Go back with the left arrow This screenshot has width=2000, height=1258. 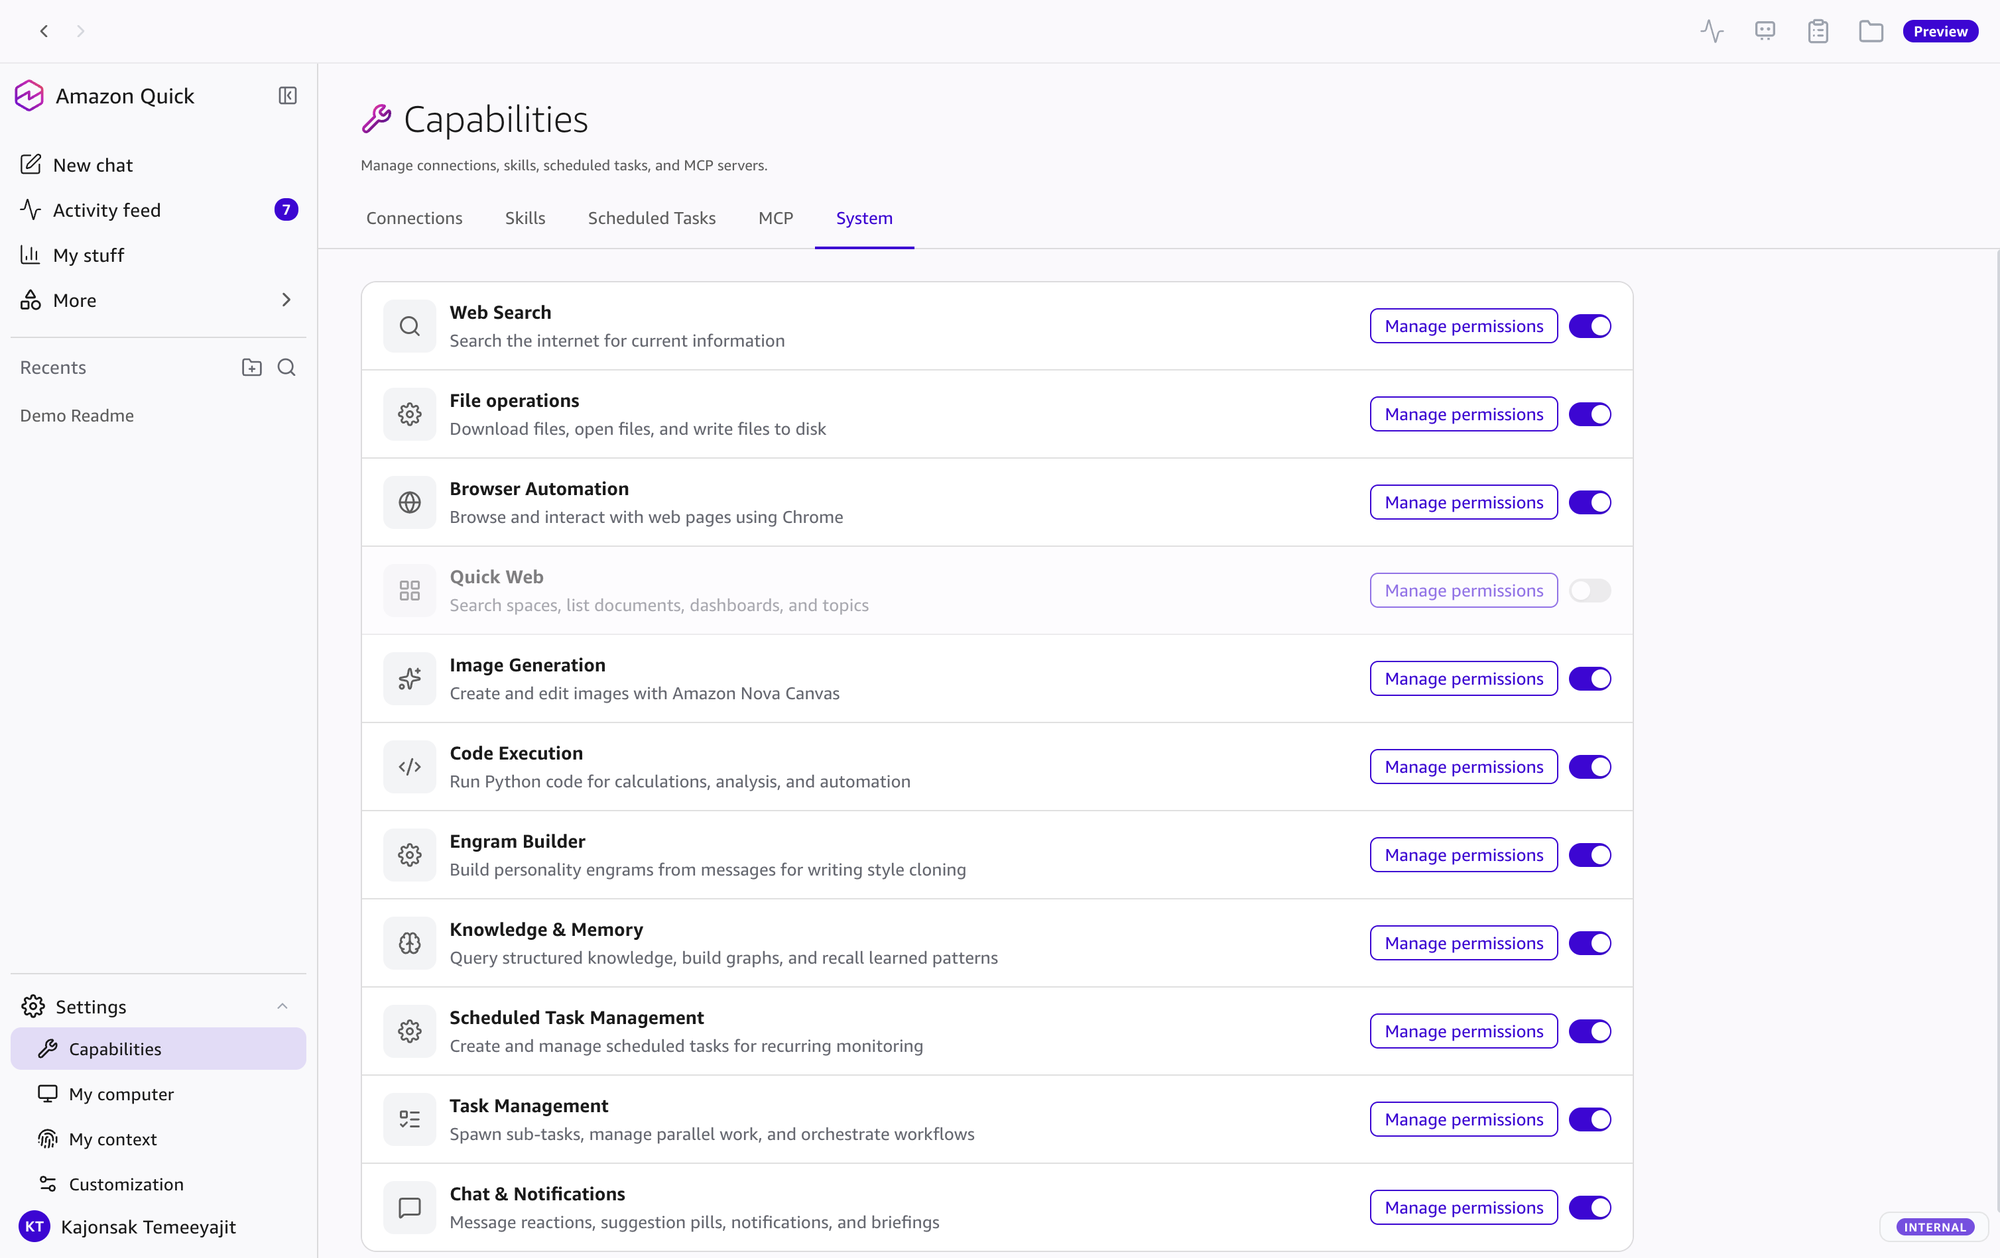[44, 31]
